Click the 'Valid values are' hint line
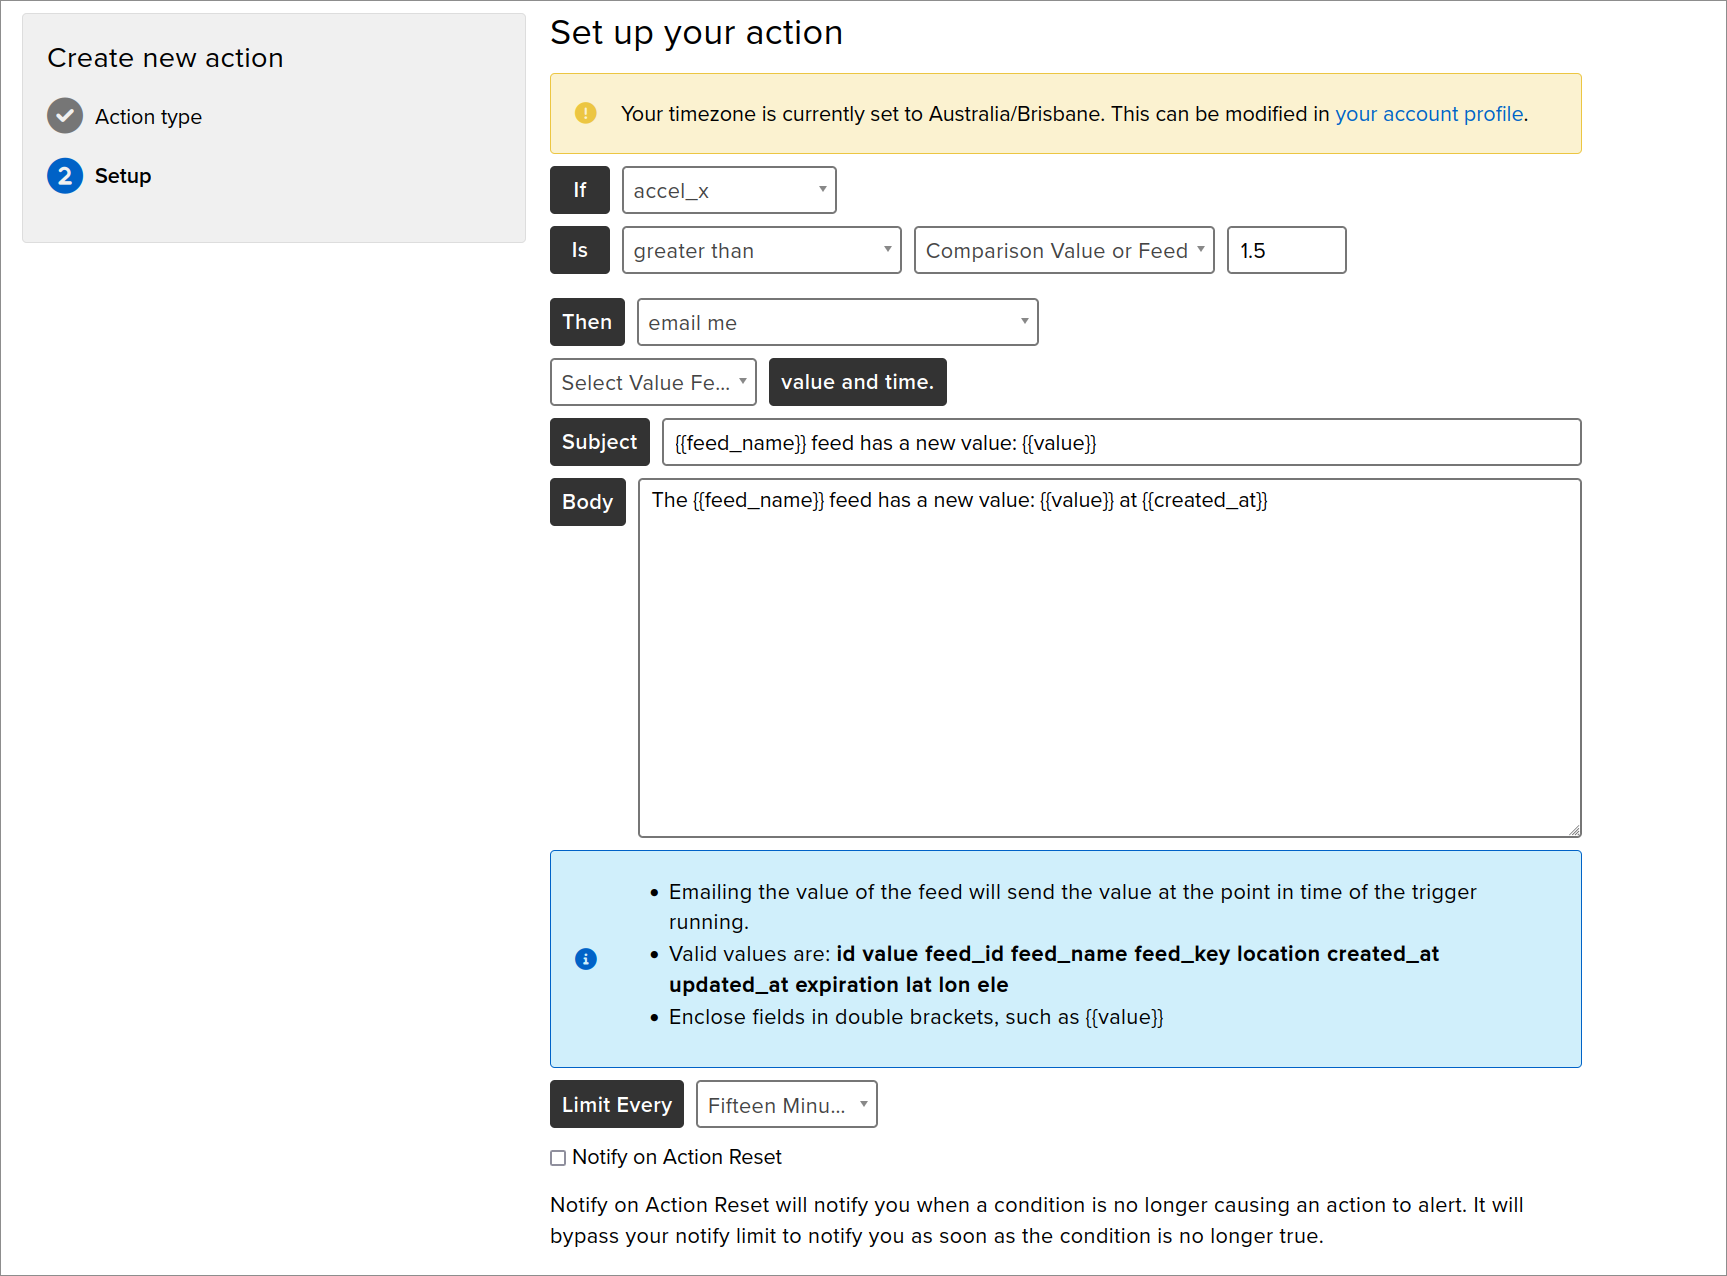Viewport: 1727px width, 1276px height. 1054,969
